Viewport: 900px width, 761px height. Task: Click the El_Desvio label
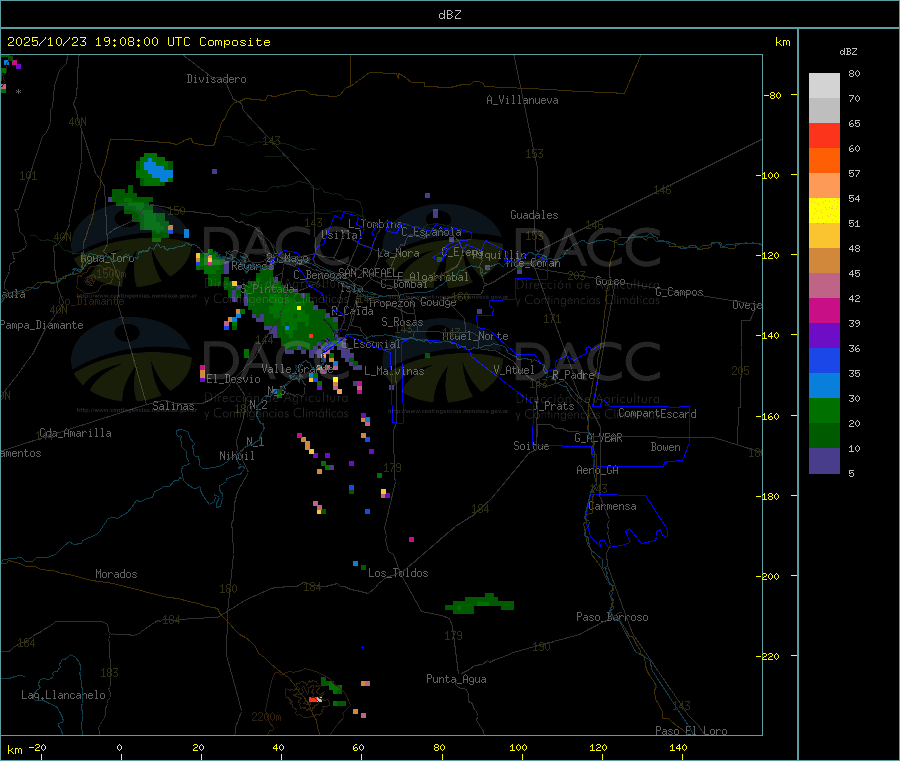tap(233, 379)
